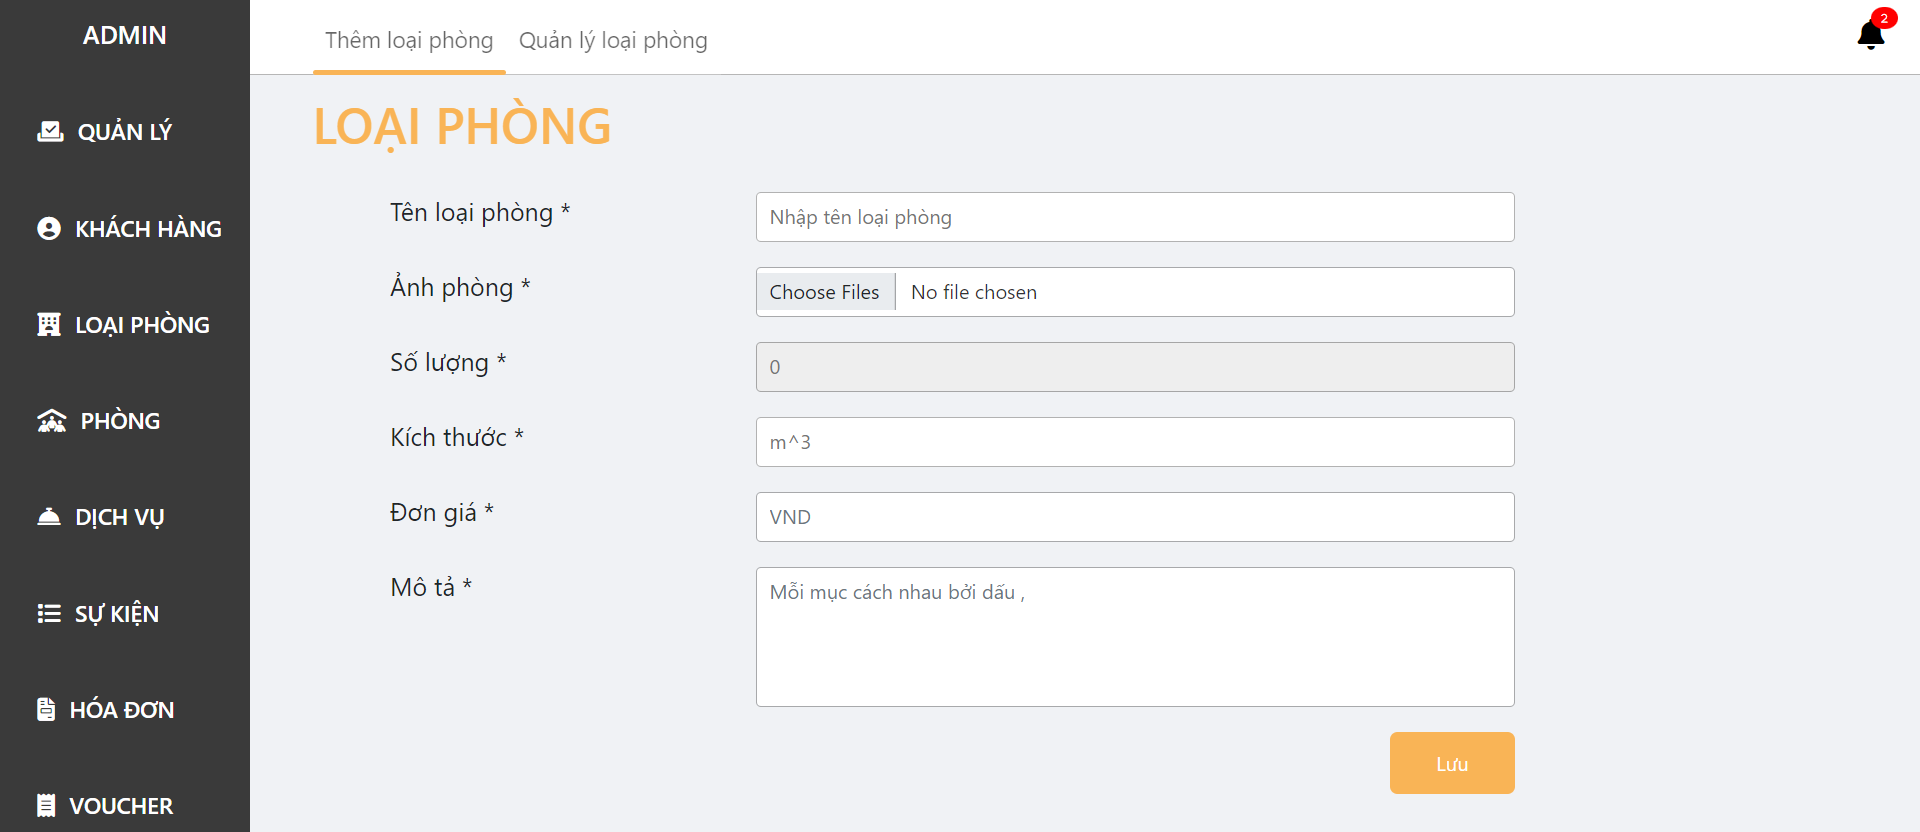Click the Sự Kiện list icon
Image resolution: width=1920 pixels, height=832 pixels.
pos(49,613)
